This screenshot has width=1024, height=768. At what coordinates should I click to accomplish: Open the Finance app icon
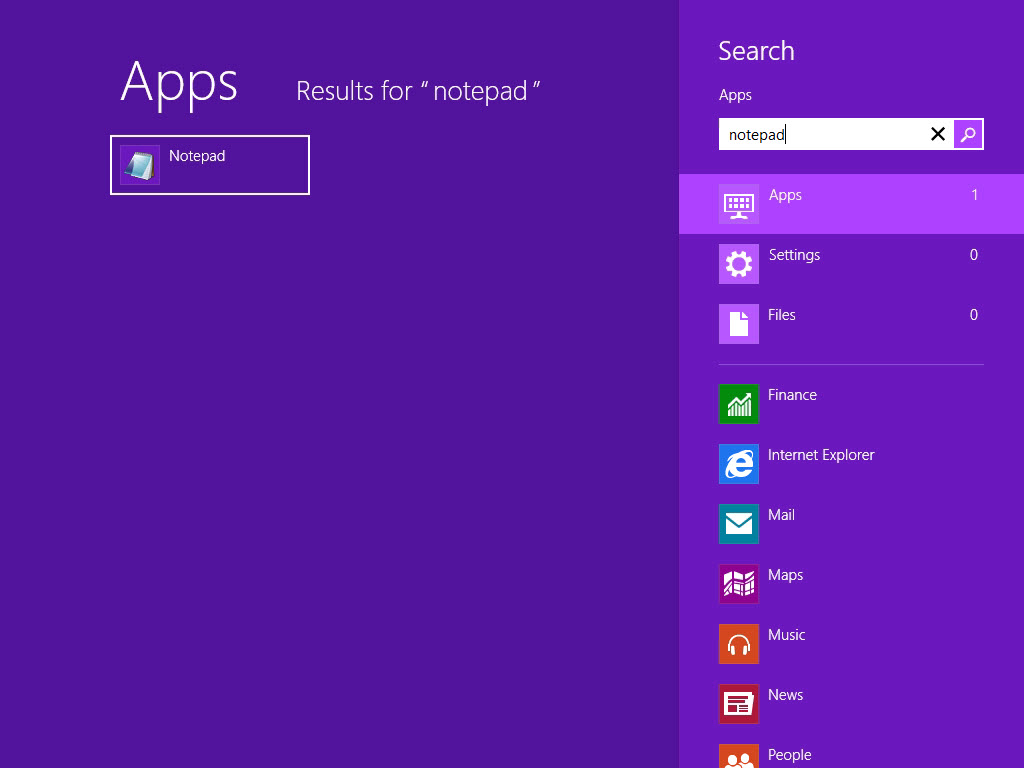[x=738, y=404]
